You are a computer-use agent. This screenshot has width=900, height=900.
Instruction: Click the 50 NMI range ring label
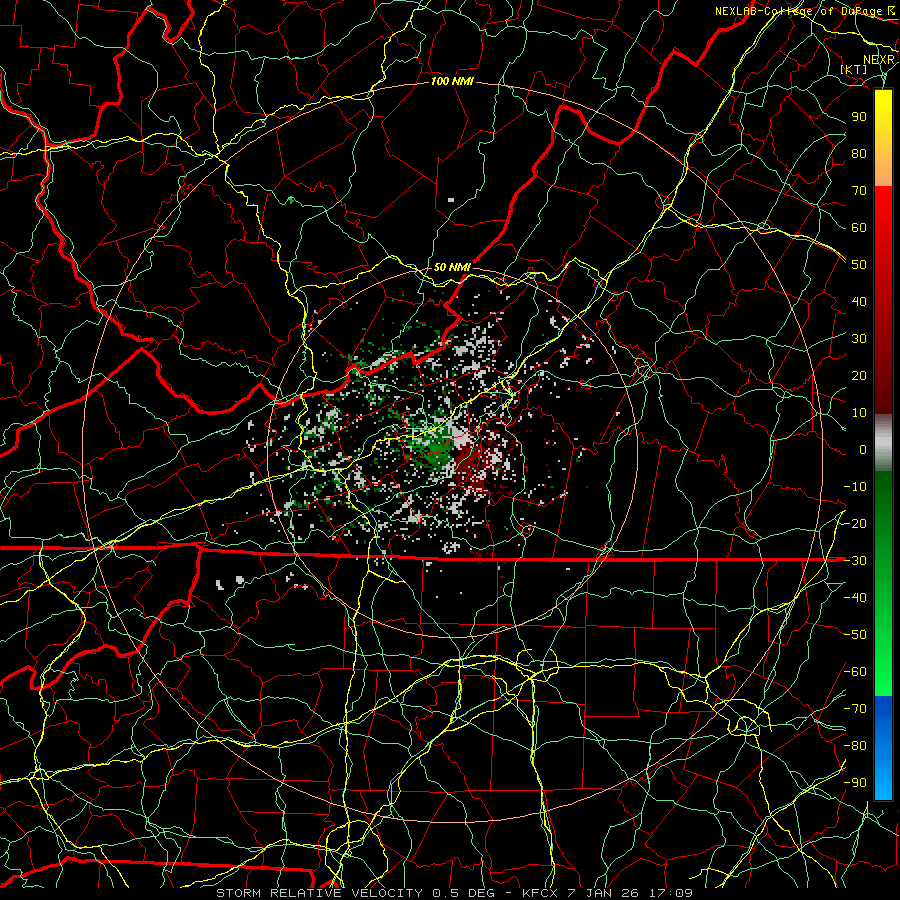[x=452, y=267]
